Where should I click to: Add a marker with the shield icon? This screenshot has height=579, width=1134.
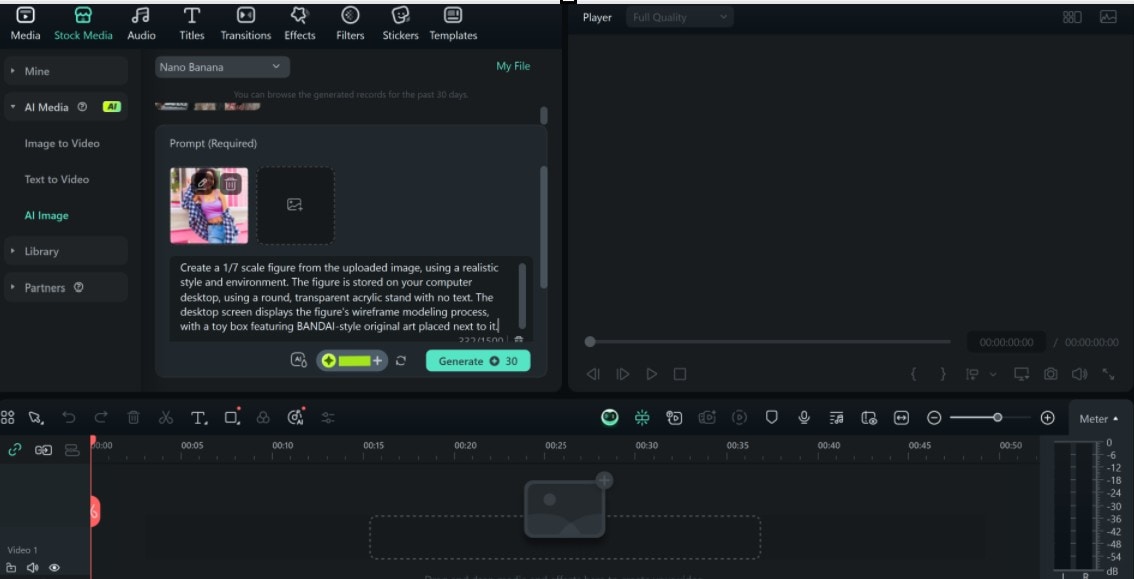point(772,417)
